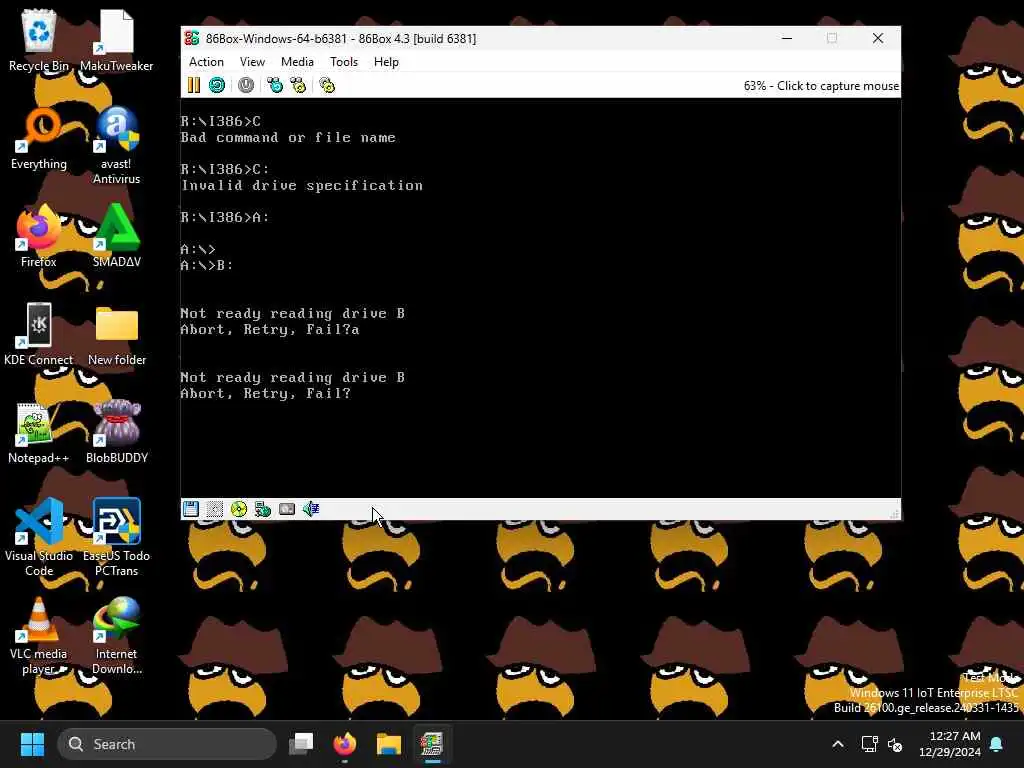Close the 86Box window
Viewport: 1024px width, 768px height.
878,39
